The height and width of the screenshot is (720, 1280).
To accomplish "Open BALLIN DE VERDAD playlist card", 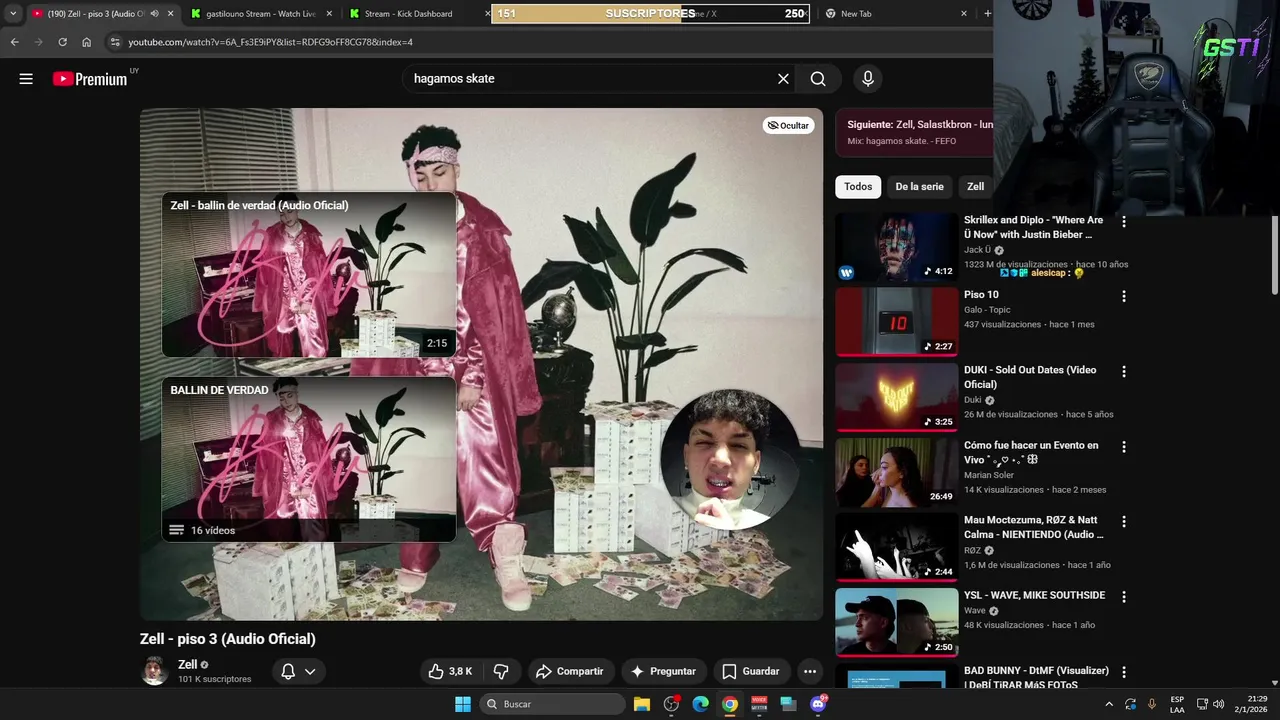I will point(309,459).
